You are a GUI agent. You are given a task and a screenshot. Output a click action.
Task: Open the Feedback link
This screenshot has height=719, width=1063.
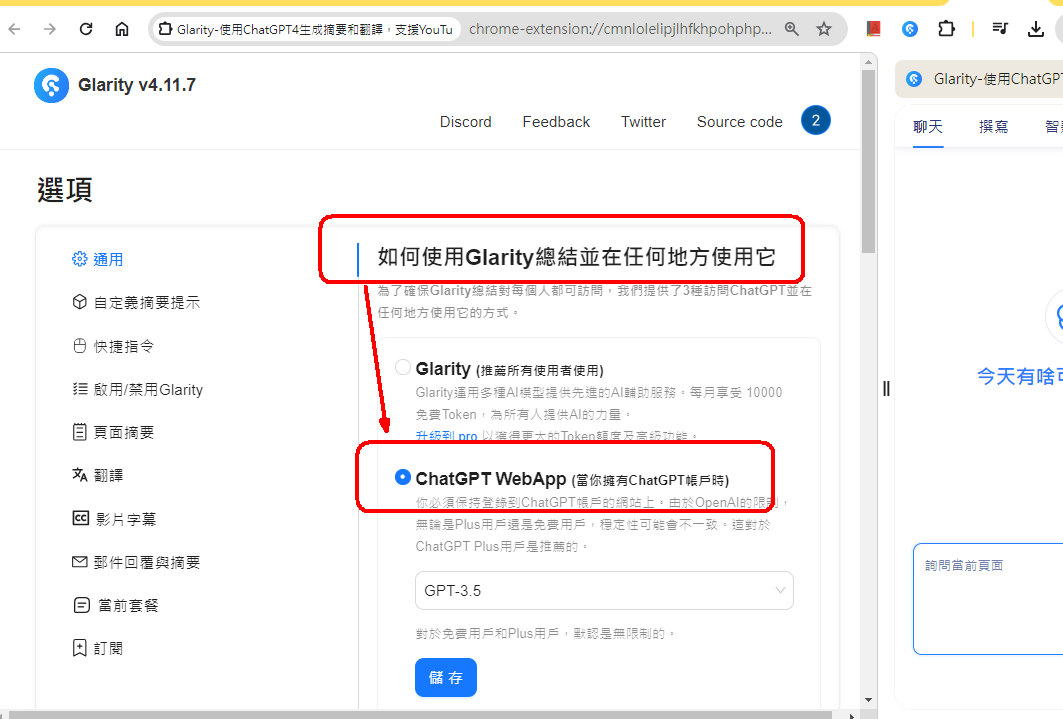pyautogui.click(x=556, y=122)
